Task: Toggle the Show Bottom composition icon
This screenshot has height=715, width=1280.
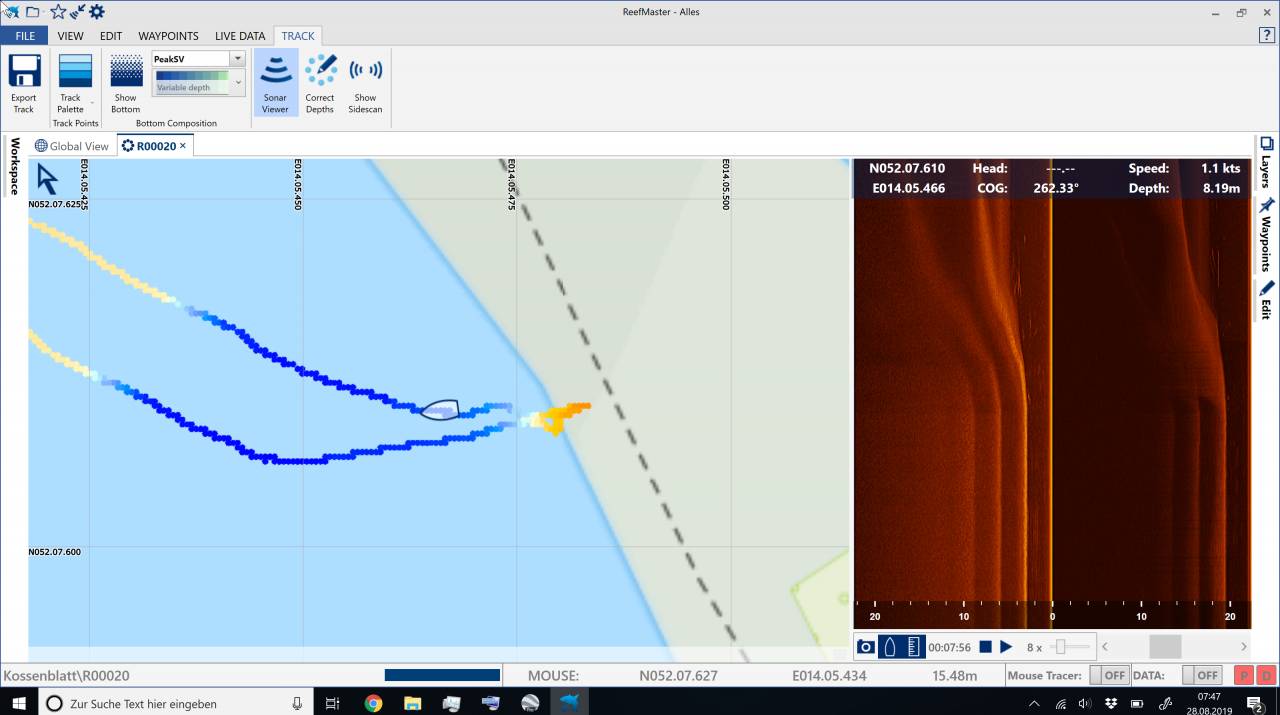Action: [126, 73]
